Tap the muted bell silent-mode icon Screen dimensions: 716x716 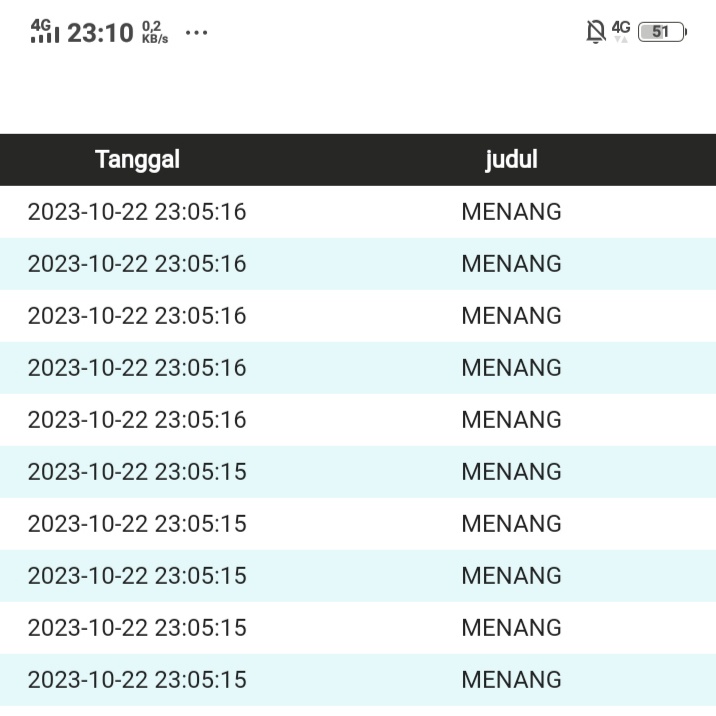[595, 32]
